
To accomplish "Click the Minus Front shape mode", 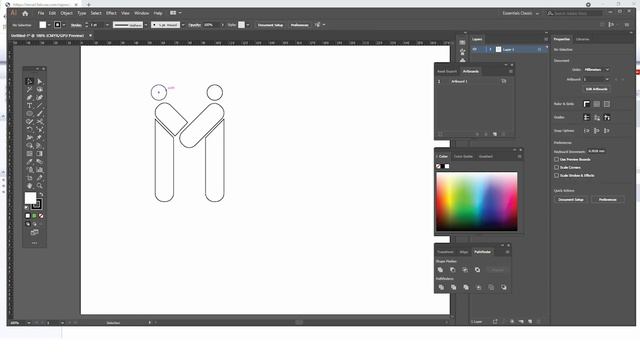I will (453, 270).
